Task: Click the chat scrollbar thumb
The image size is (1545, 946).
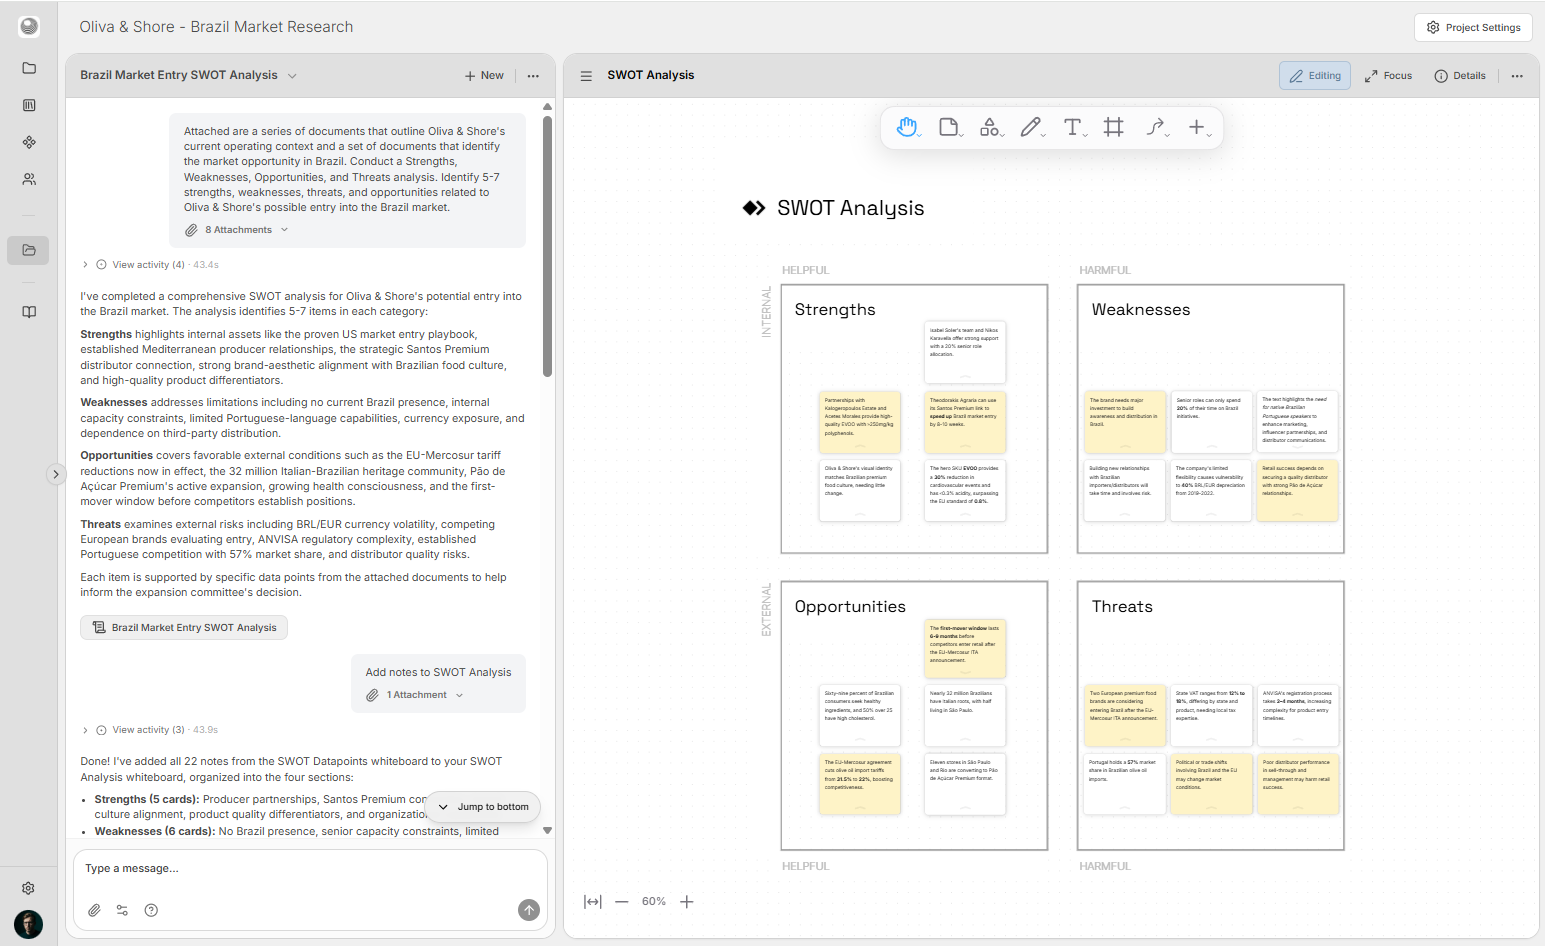Action: [x=547, y=246]
